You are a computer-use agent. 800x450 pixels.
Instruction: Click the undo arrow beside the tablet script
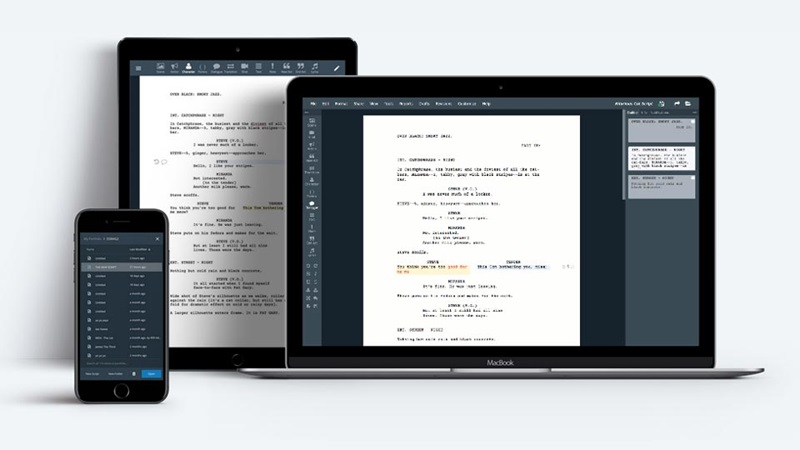tap(157, 162)
